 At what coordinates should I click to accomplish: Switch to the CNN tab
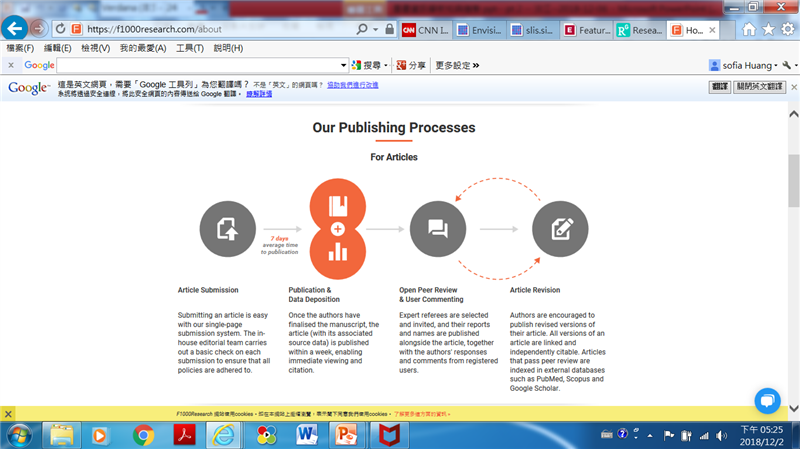point(425,30)
